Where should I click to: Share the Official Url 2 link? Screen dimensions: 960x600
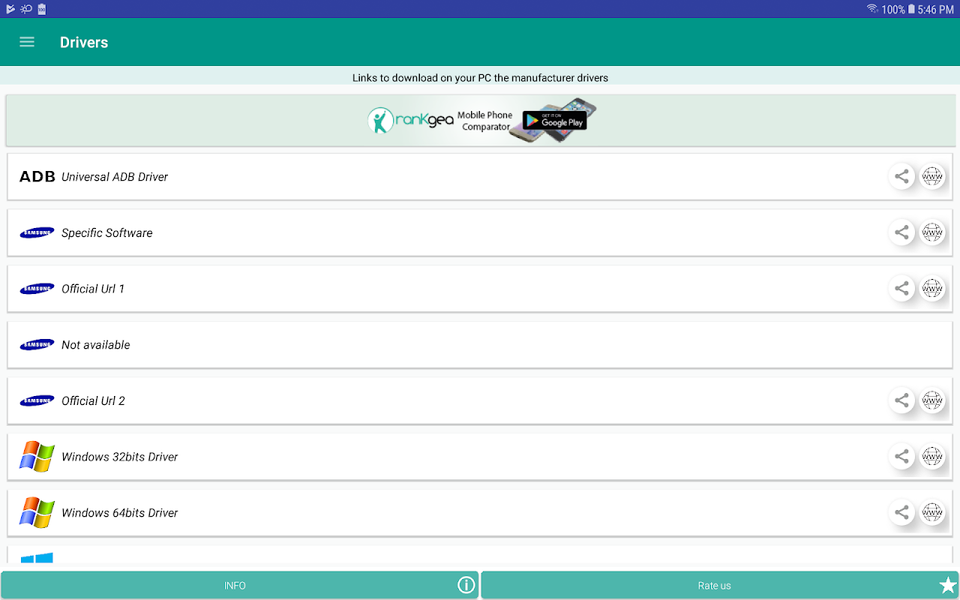click(x=902, y=401)
